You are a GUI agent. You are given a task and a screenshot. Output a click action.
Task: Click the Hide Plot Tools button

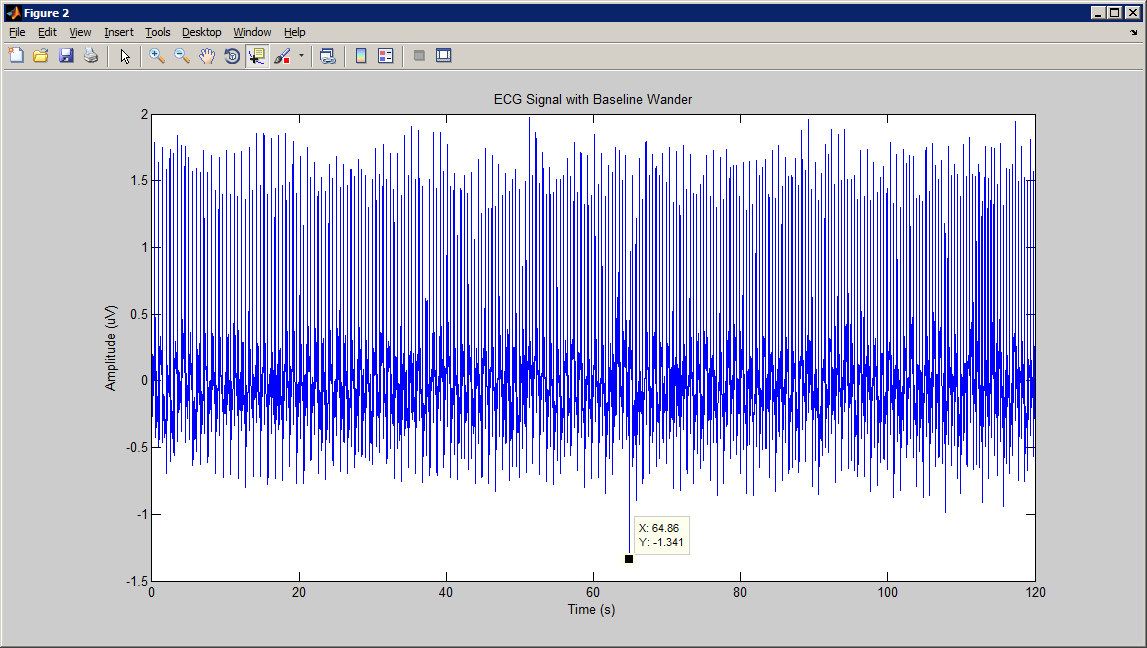coord(419,55)
